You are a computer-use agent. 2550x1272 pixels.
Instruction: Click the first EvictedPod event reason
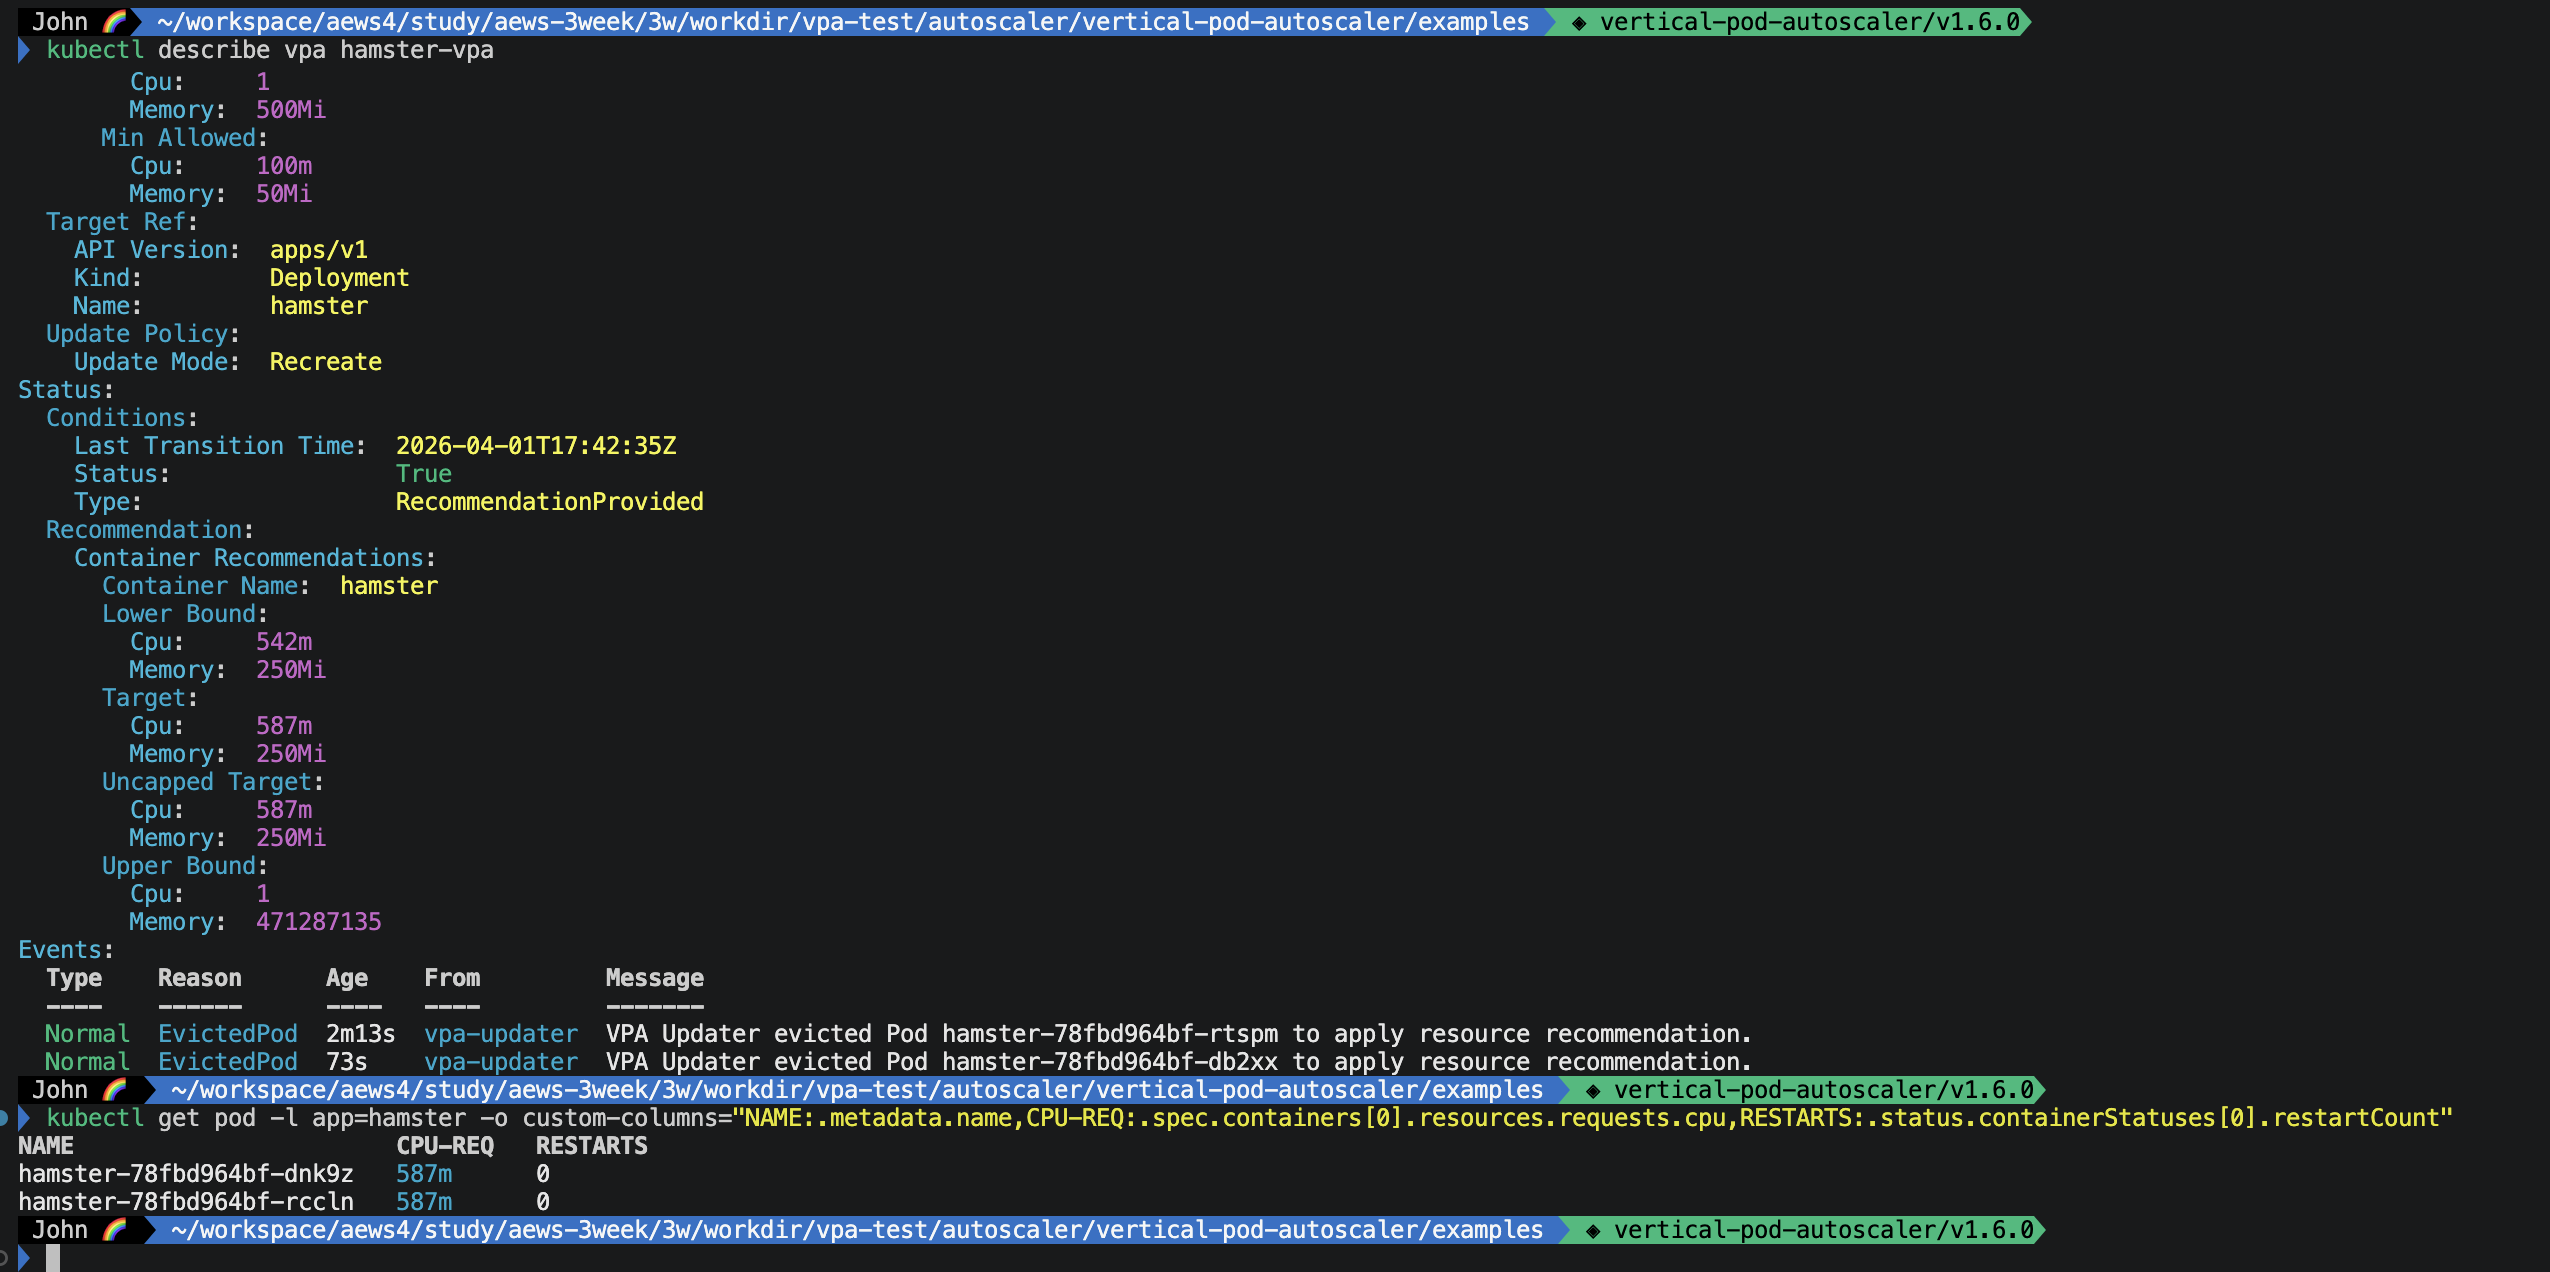point(227,1033)
